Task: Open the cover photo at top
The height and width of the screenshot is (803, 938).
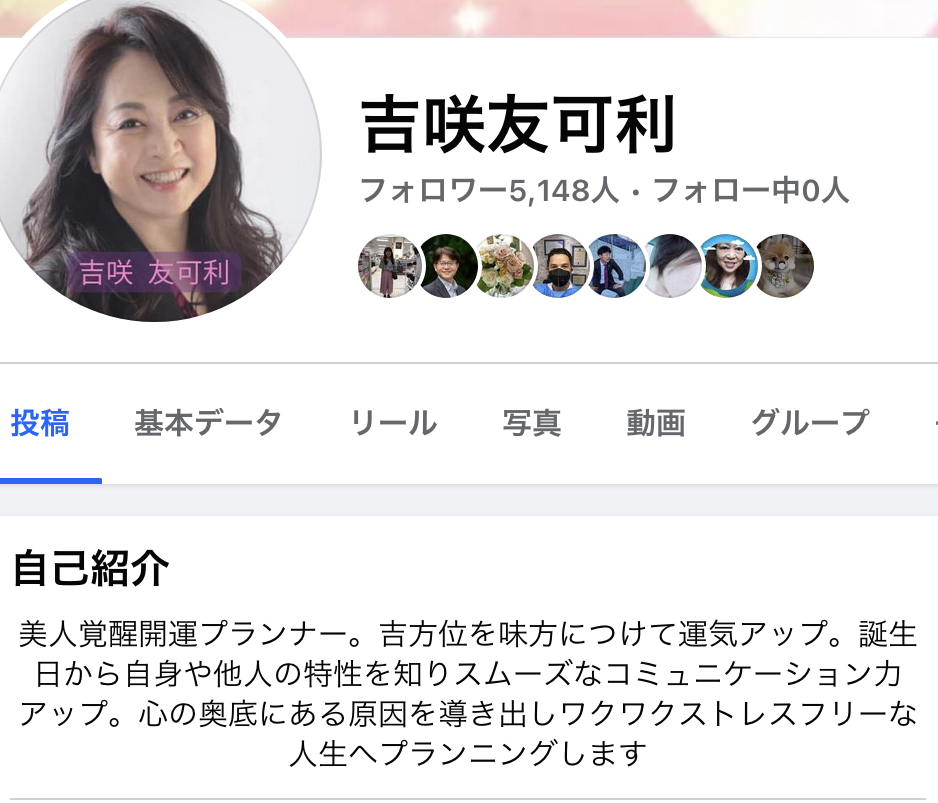Action: tap(598, 18)
